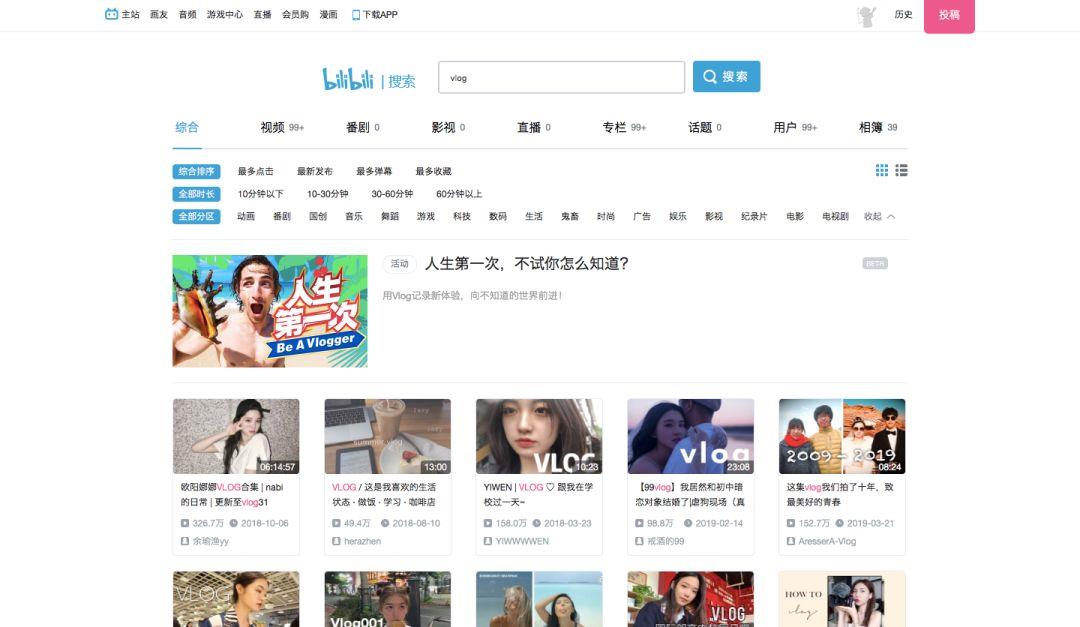Open the 主站 home TV icon
Viewport: 1080px width, 627px height.
coord(111,14)
